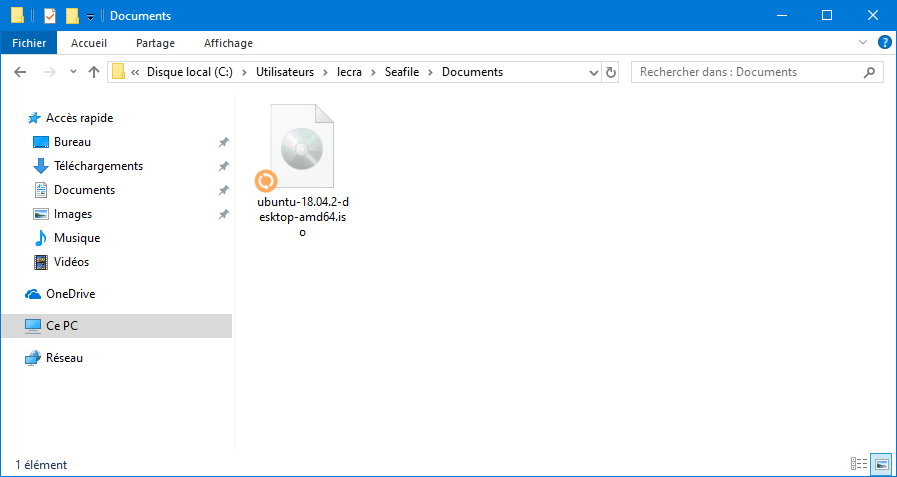897x477 pixels.
Task: Select Ce PC in the navigation pane
Action: click(117, 325)
